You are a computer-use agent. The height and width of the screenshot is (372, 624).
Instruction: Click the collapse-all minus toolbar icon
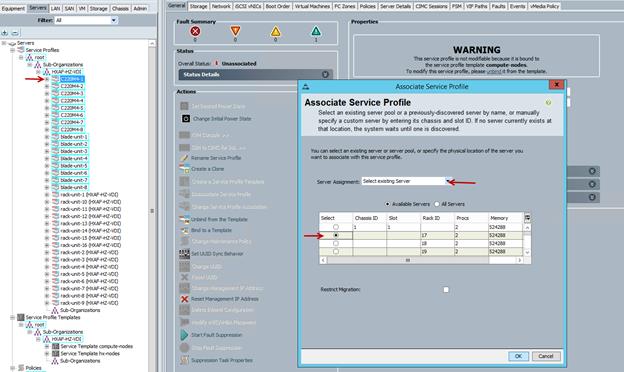[x=15, y=33]
